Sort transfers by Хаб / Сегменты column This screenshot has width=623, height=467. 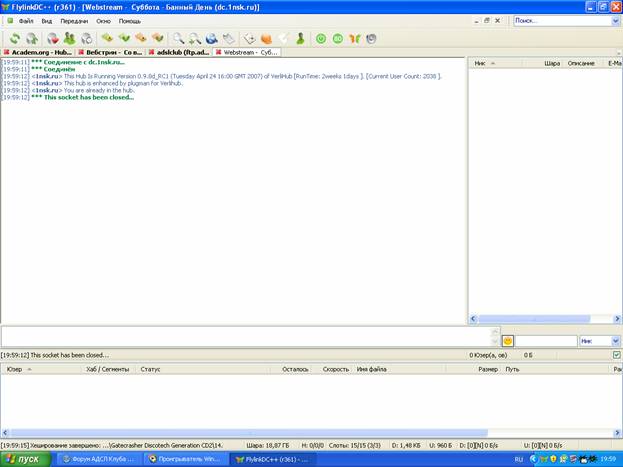[x=109, y=369]
